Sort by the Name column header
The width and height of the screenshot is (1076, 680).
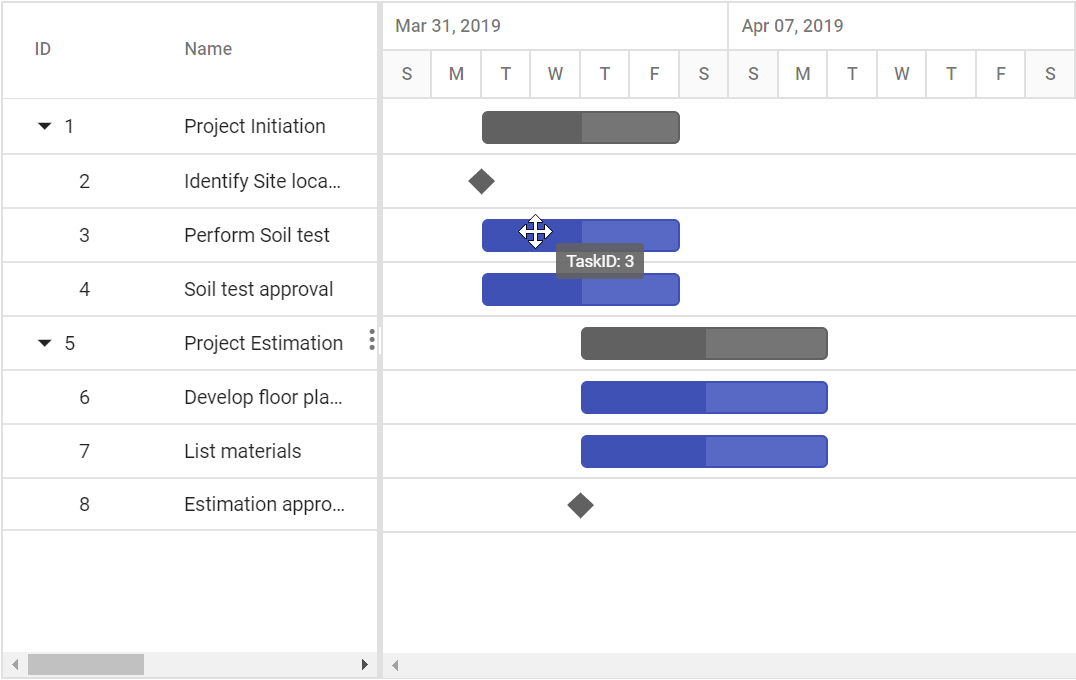tap(208, 49)
